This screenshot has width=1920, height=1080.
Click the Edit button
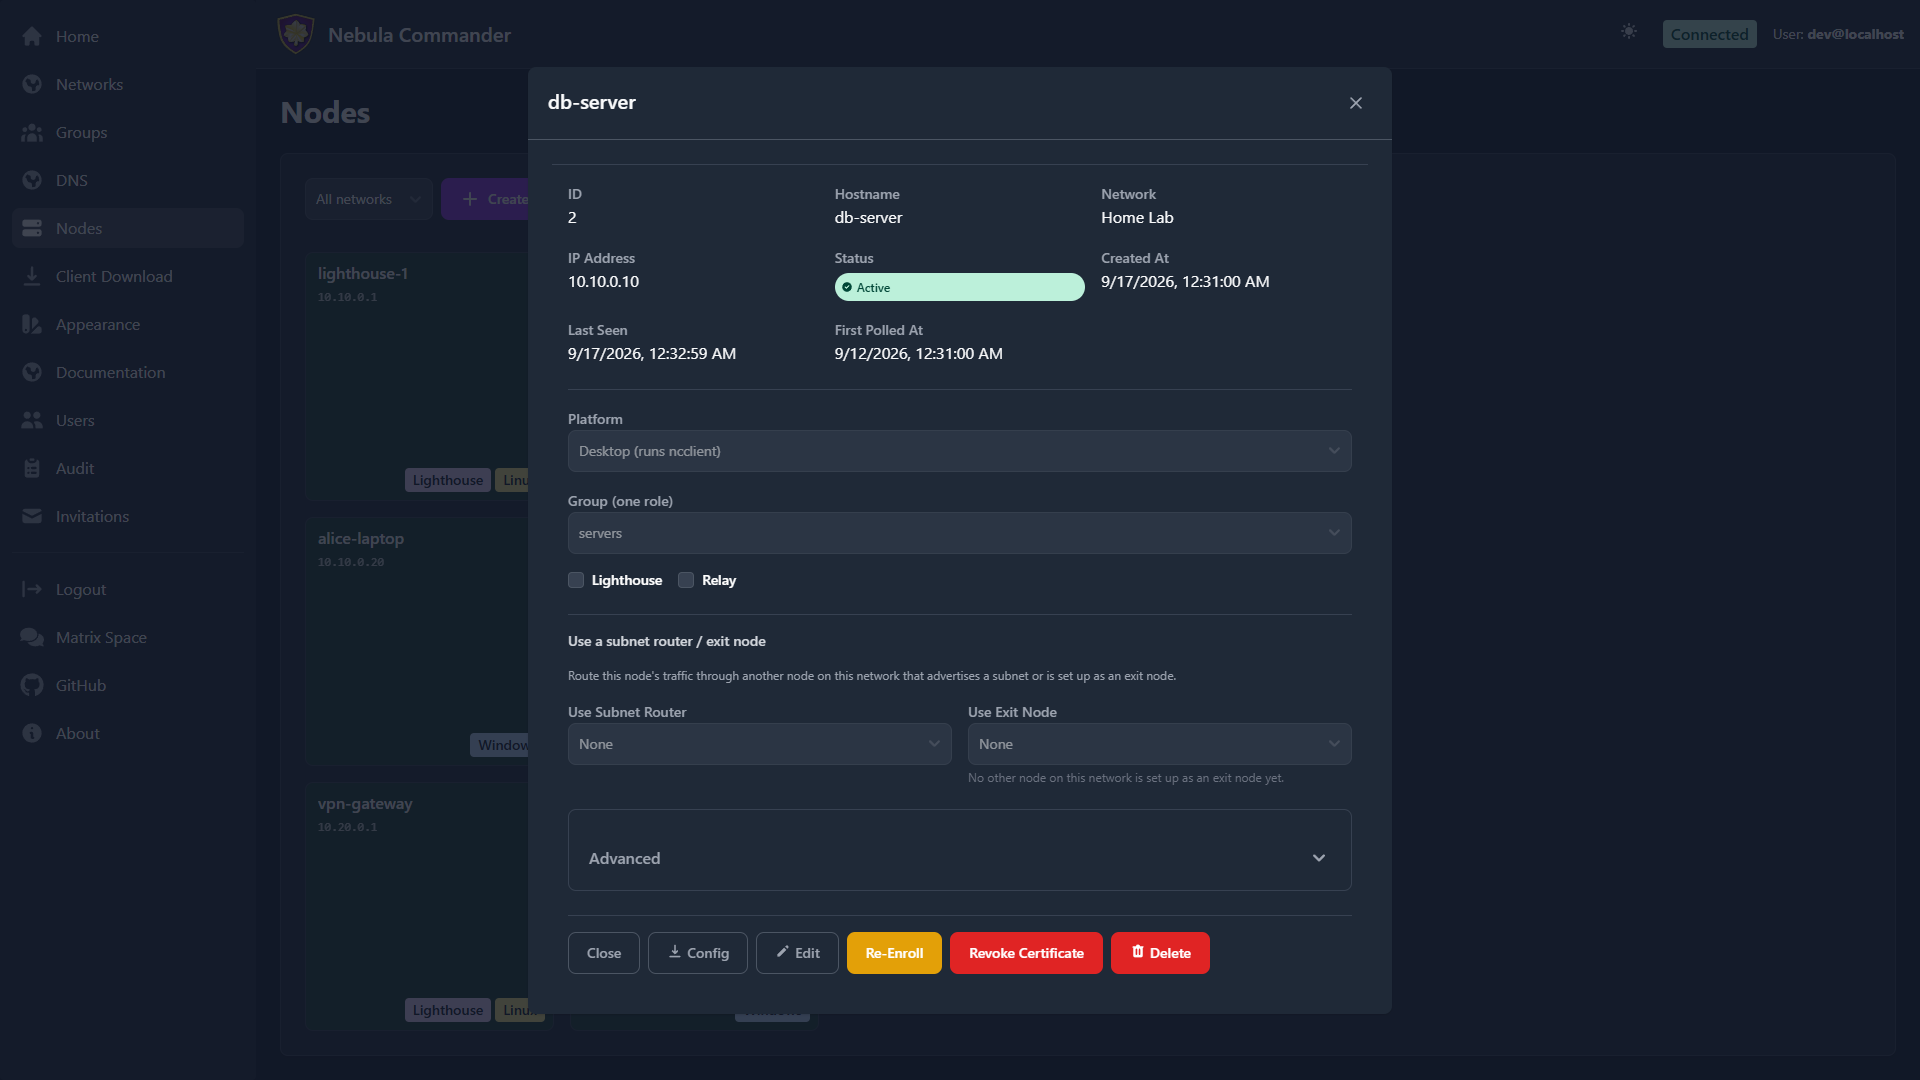797,953
